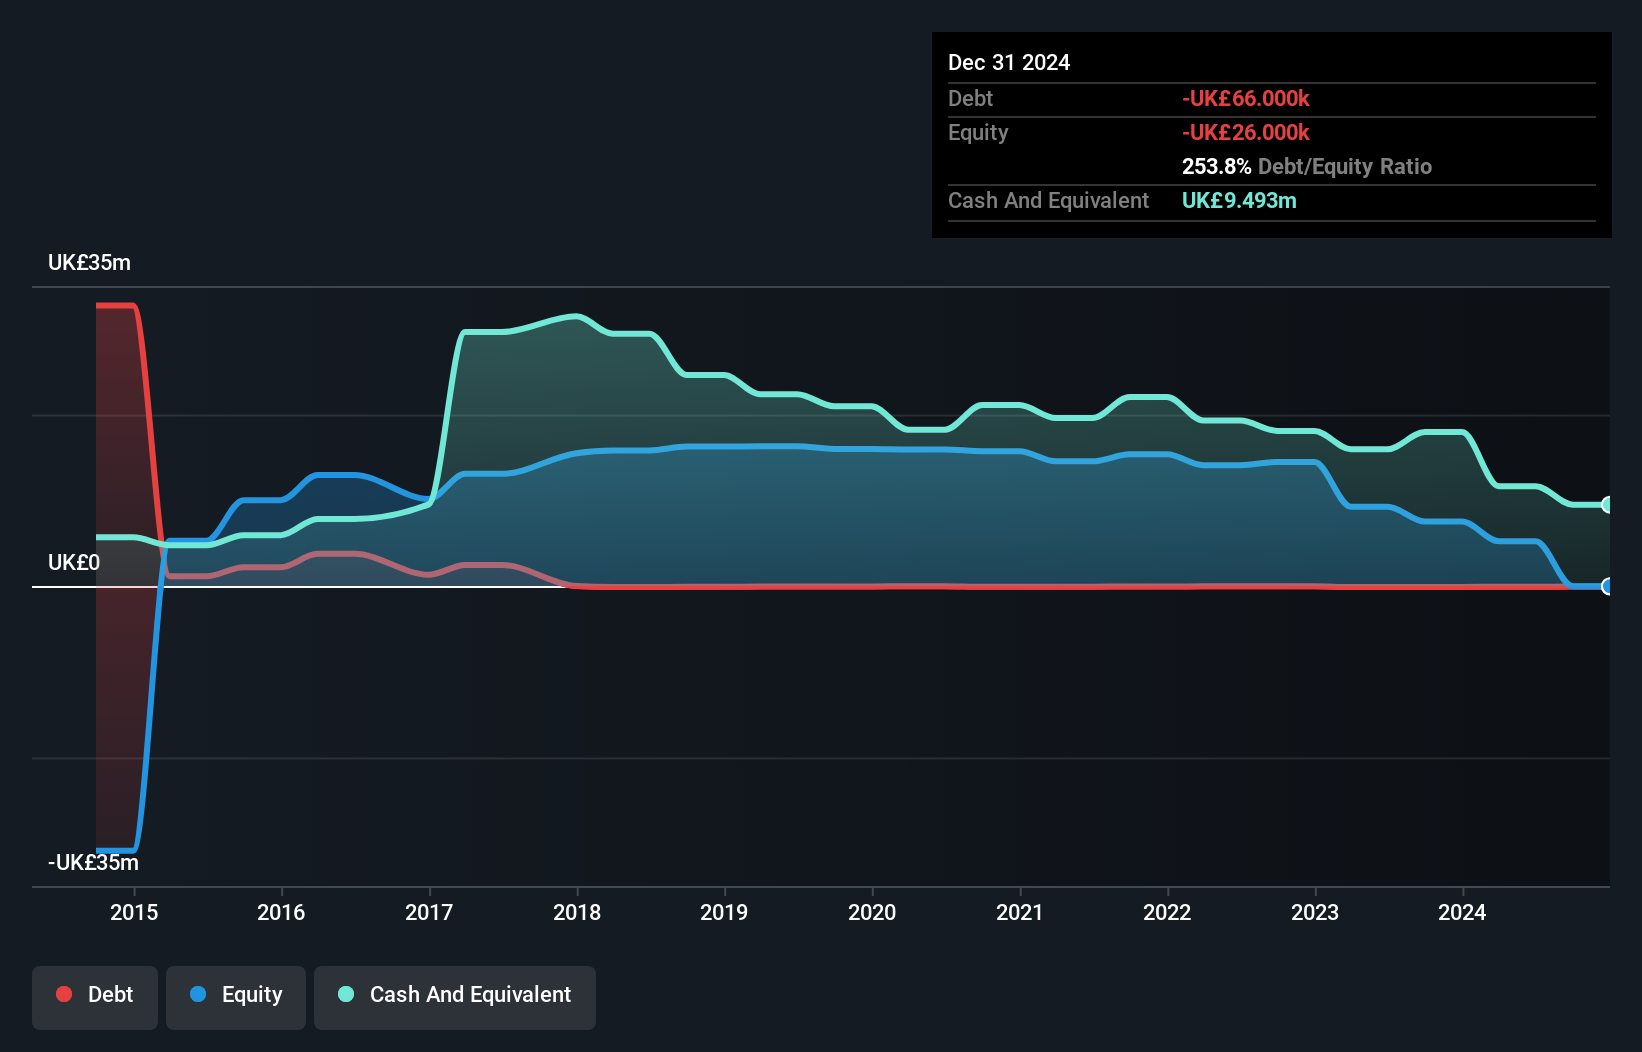Screen dimensions: 1642x1052
Task: Click the 2023 x-axis label
Action: click(x=1315, y=912)
